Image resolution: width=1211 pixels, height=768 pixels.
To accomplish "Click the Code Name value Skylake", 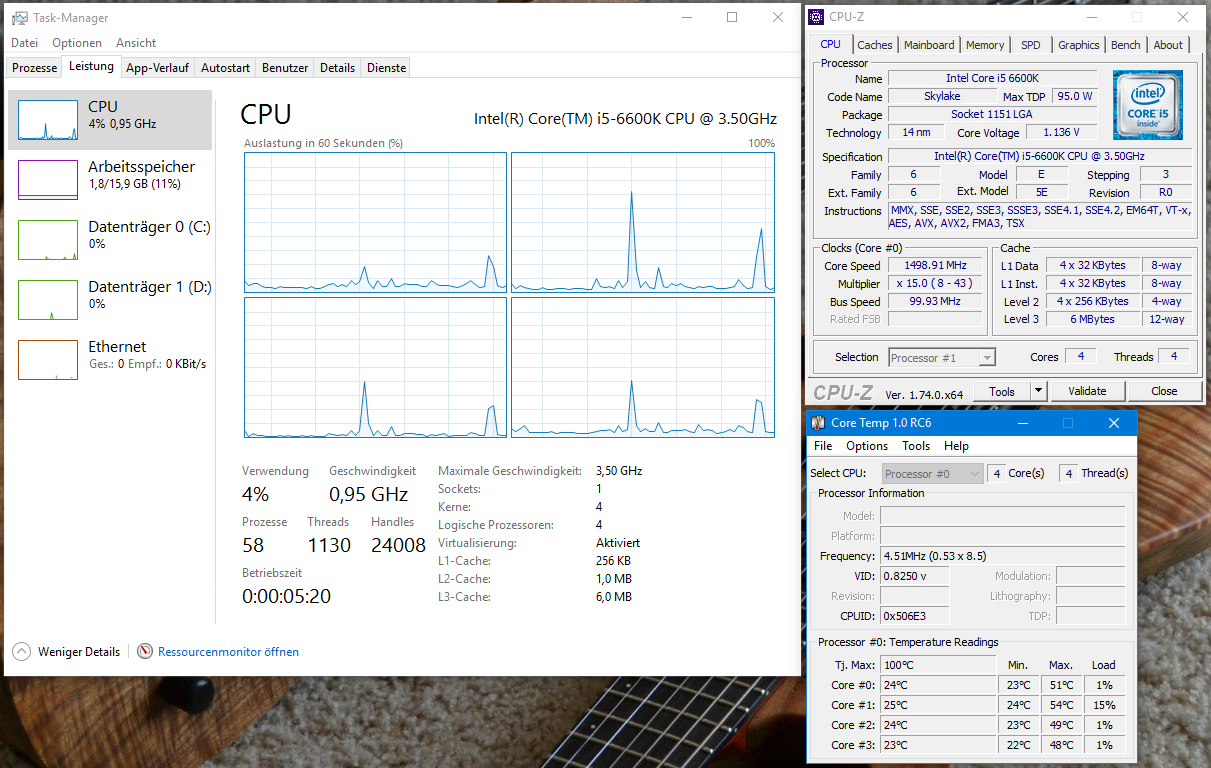I will coord(942,96).
